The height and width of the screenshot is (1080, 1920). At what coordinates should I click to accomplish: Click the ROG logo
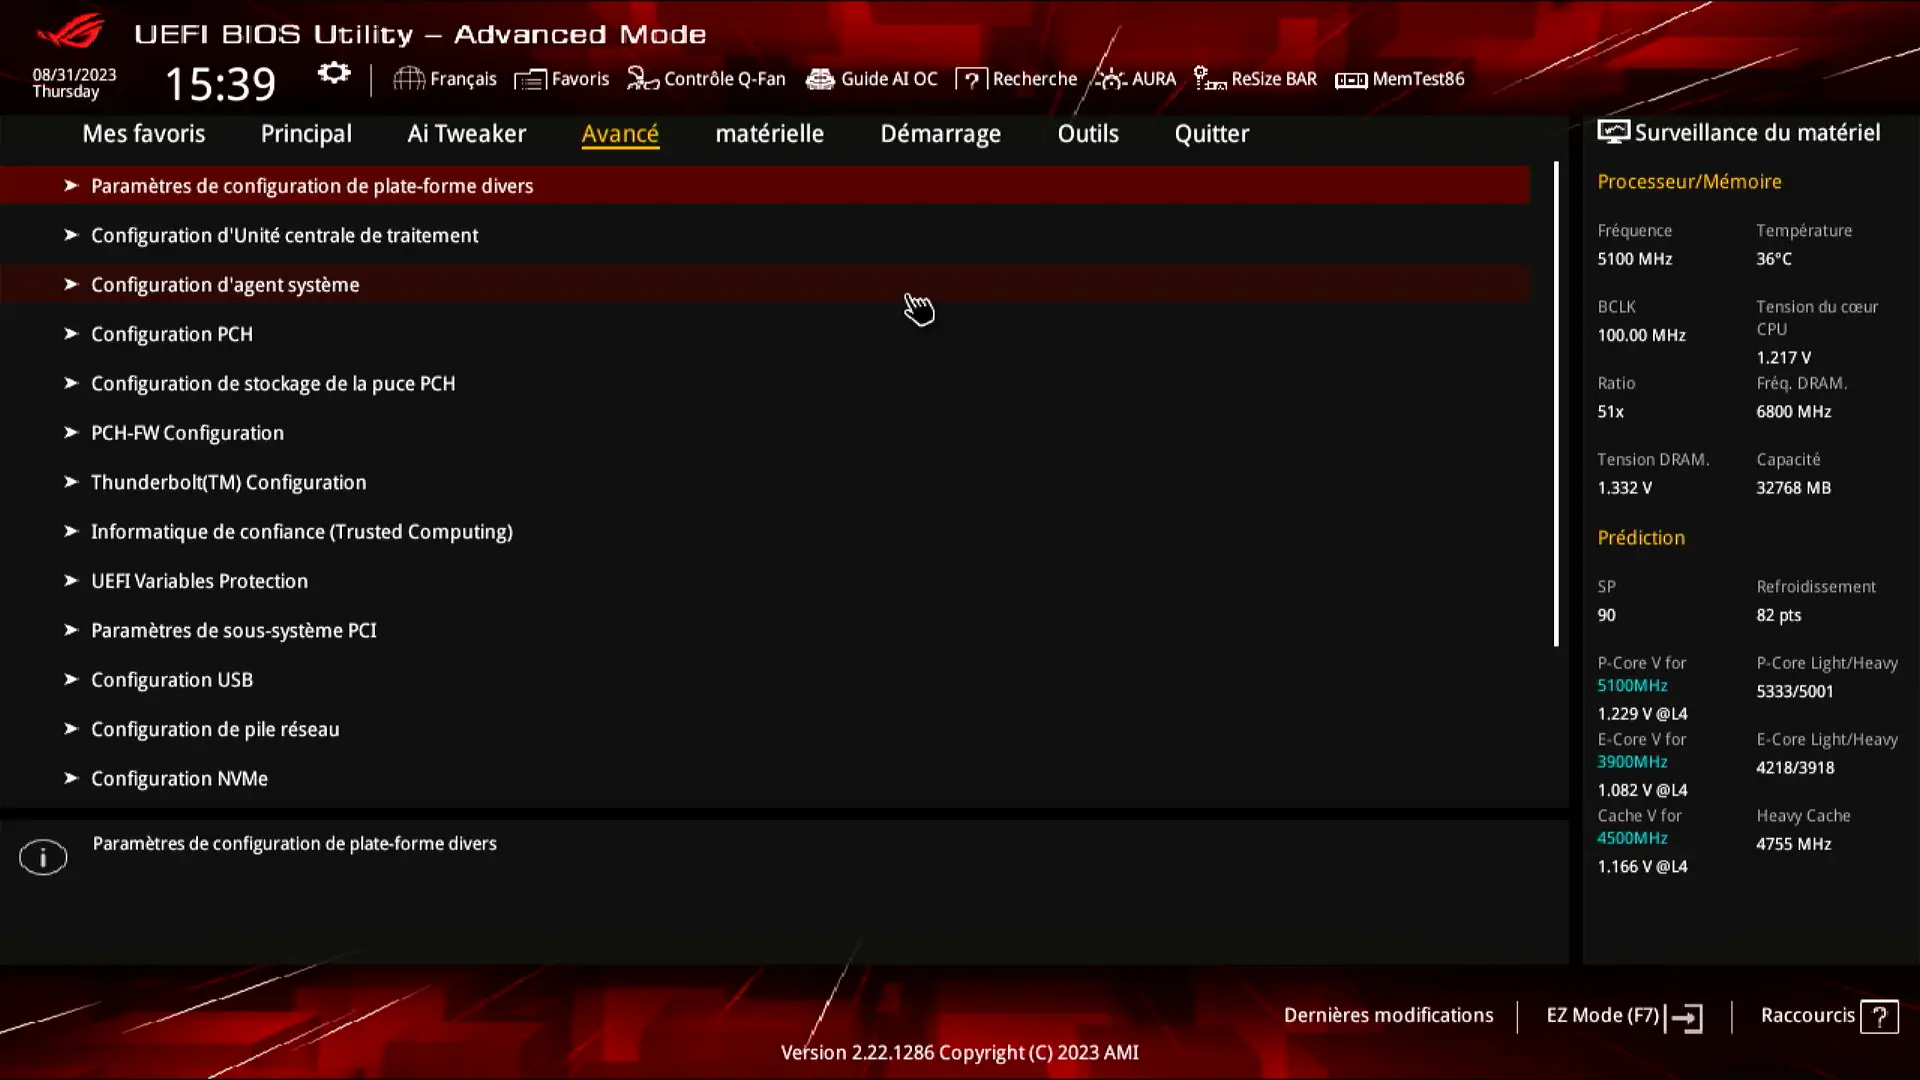tap(70, 31)
